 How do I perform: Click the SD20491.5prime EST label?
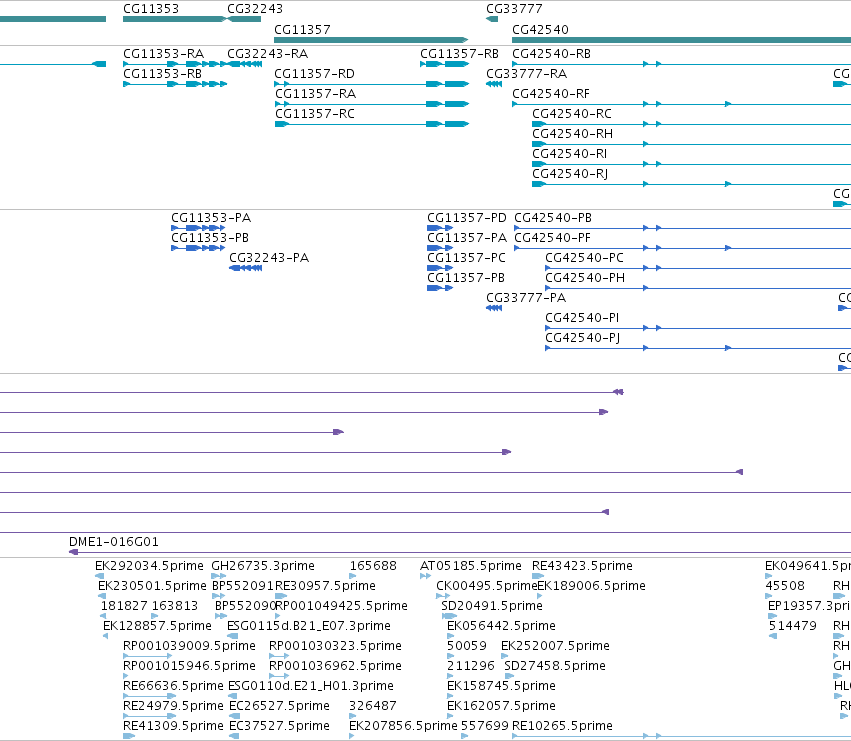click(492, 606)
